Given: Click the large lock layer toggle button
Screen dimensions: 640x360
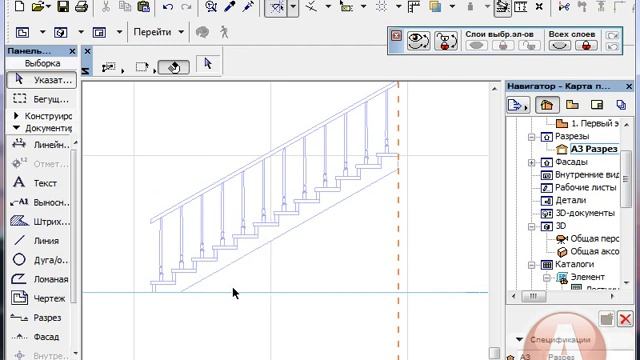Looking at the screenshot, I should [446, 41].
